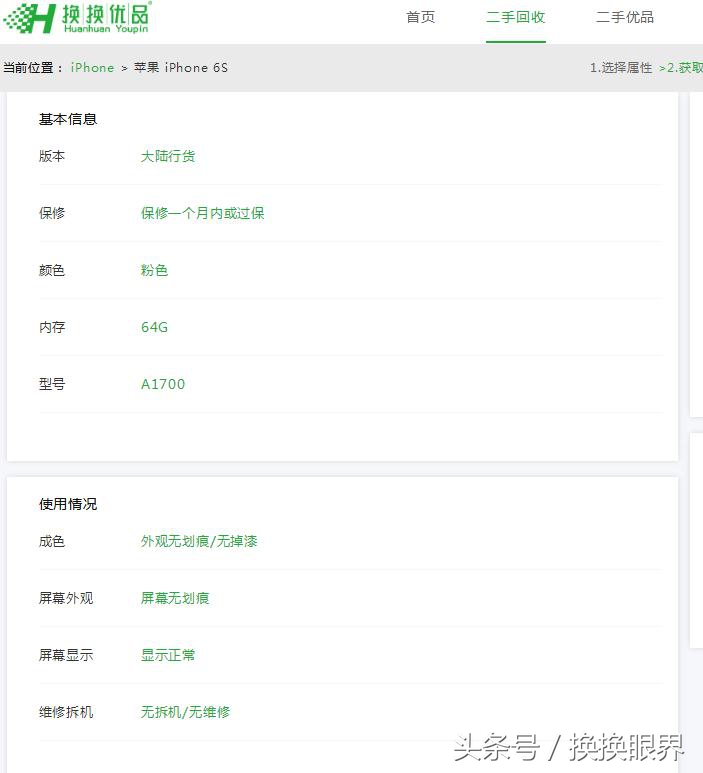Open the 首页 home tab
This screenshot has height=773, width=703.
[421, 17]
